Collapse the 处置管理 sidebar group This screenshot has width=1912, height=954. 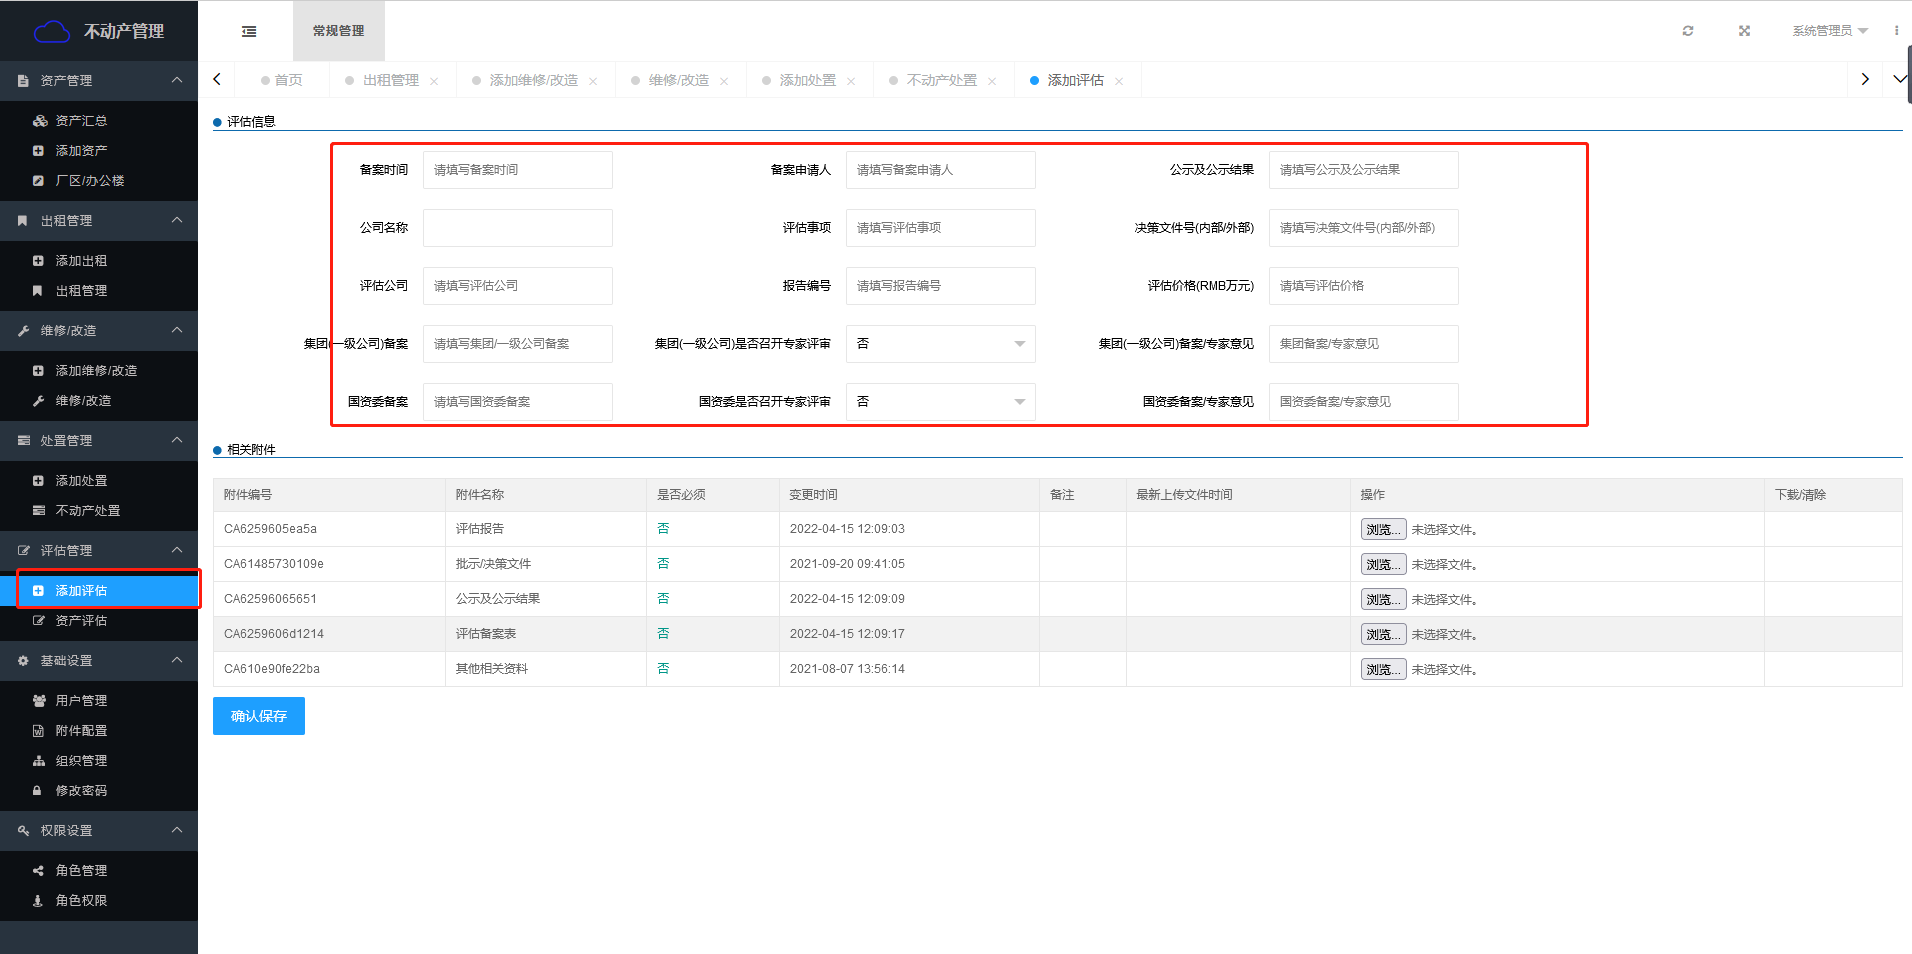[x=99, y=441]
